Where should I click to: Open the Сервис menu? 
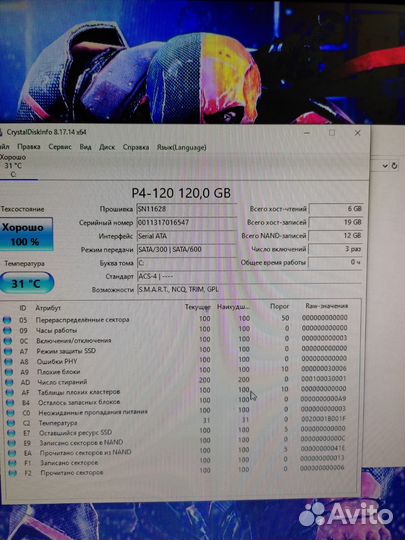[60, 147]
